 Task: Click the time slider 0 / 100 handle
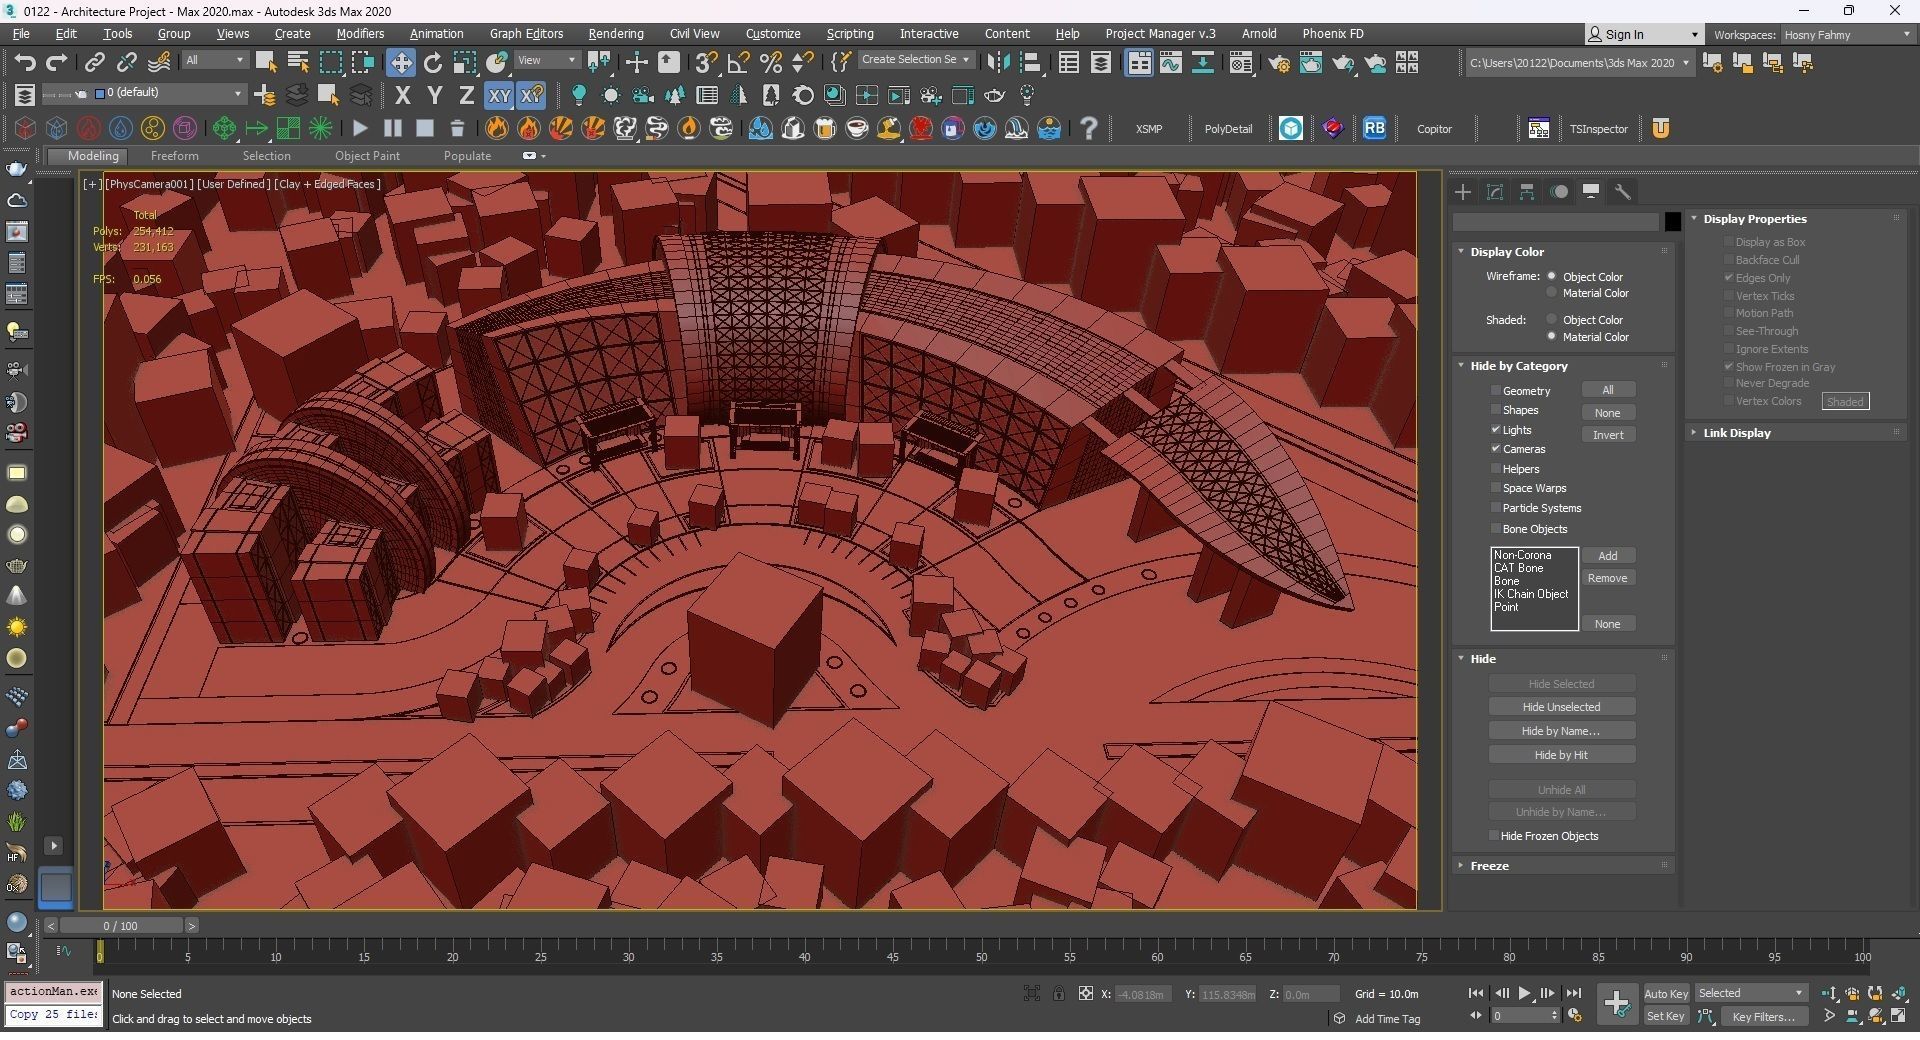coord(120,926)
